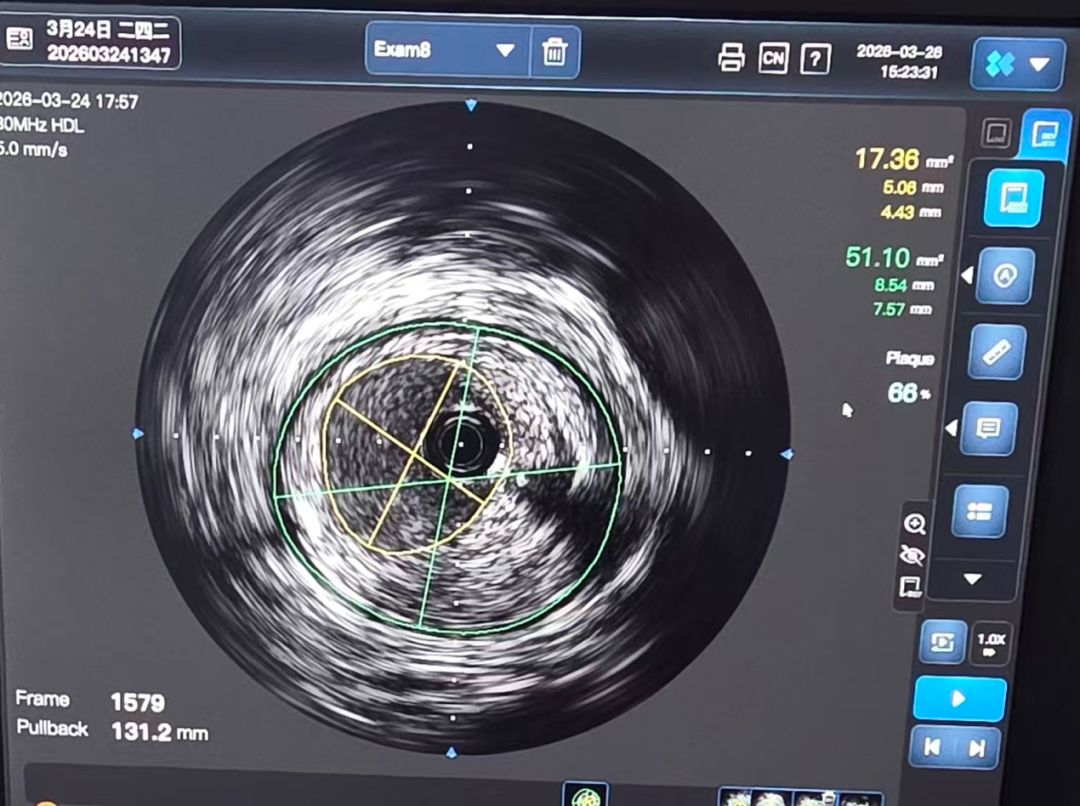Expand the contour tool side options

[x=967, y=276]
